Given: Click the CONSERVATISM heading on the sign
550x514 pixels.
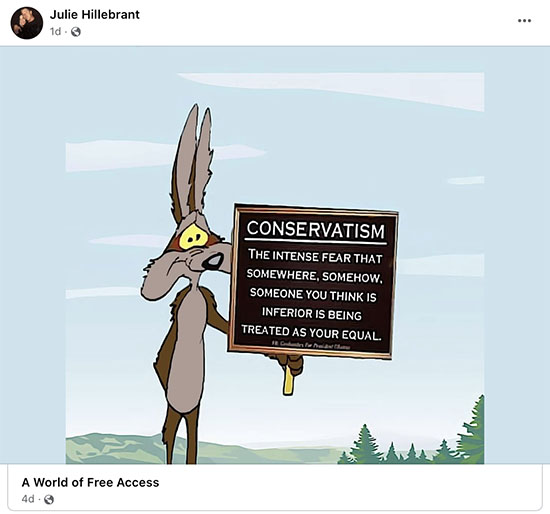Looking at the screenshot, I should coord(315,229).
